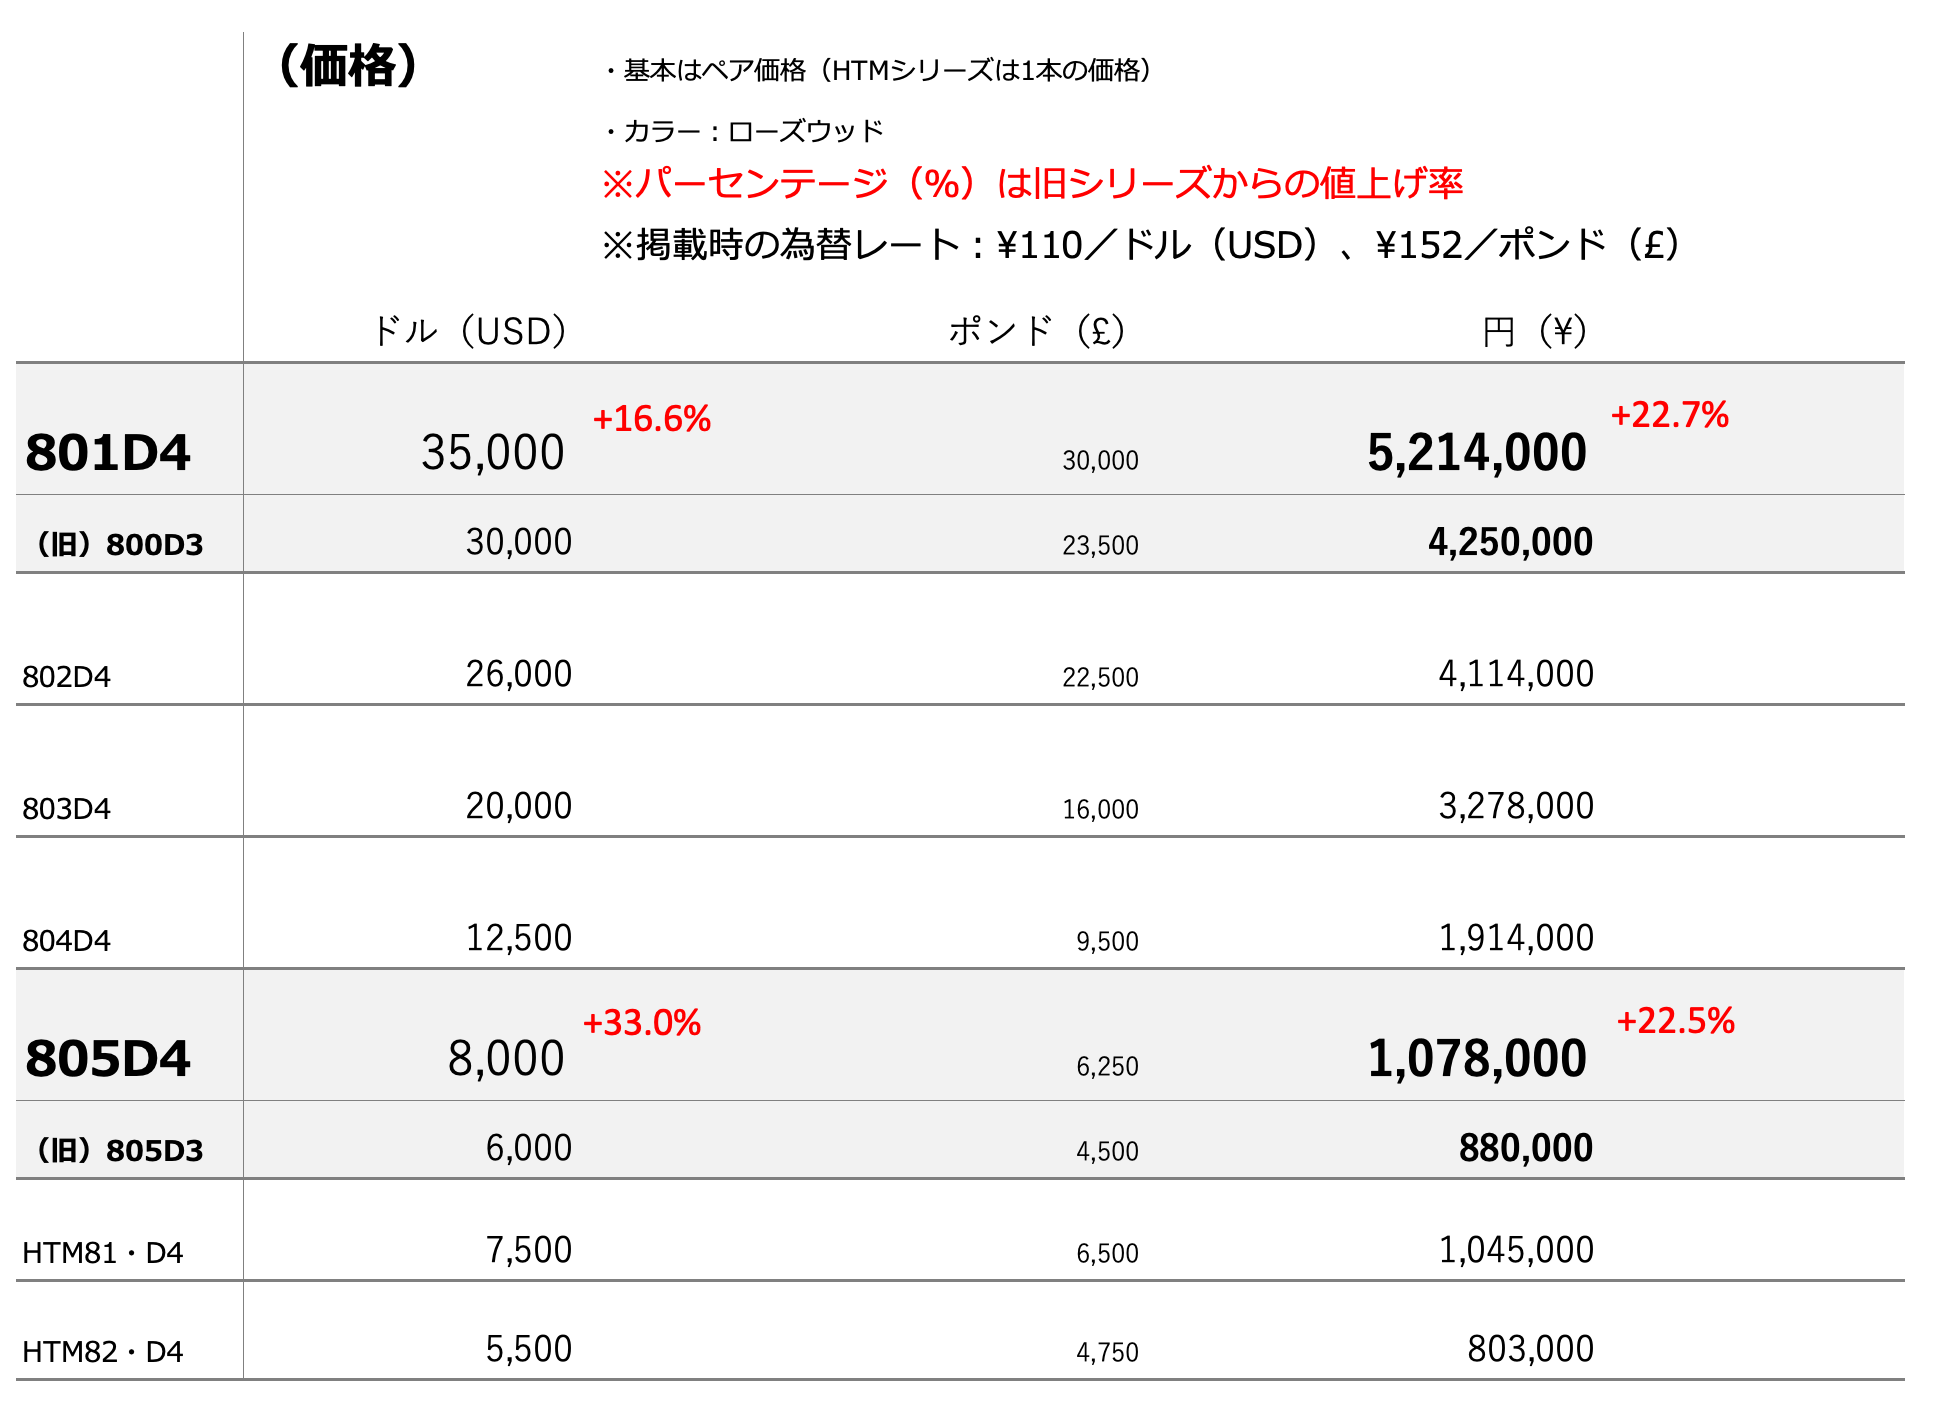Select the HTM81・D4 row label
The width and height of the screenshot is (1937, 1412).
point(103,1253)
